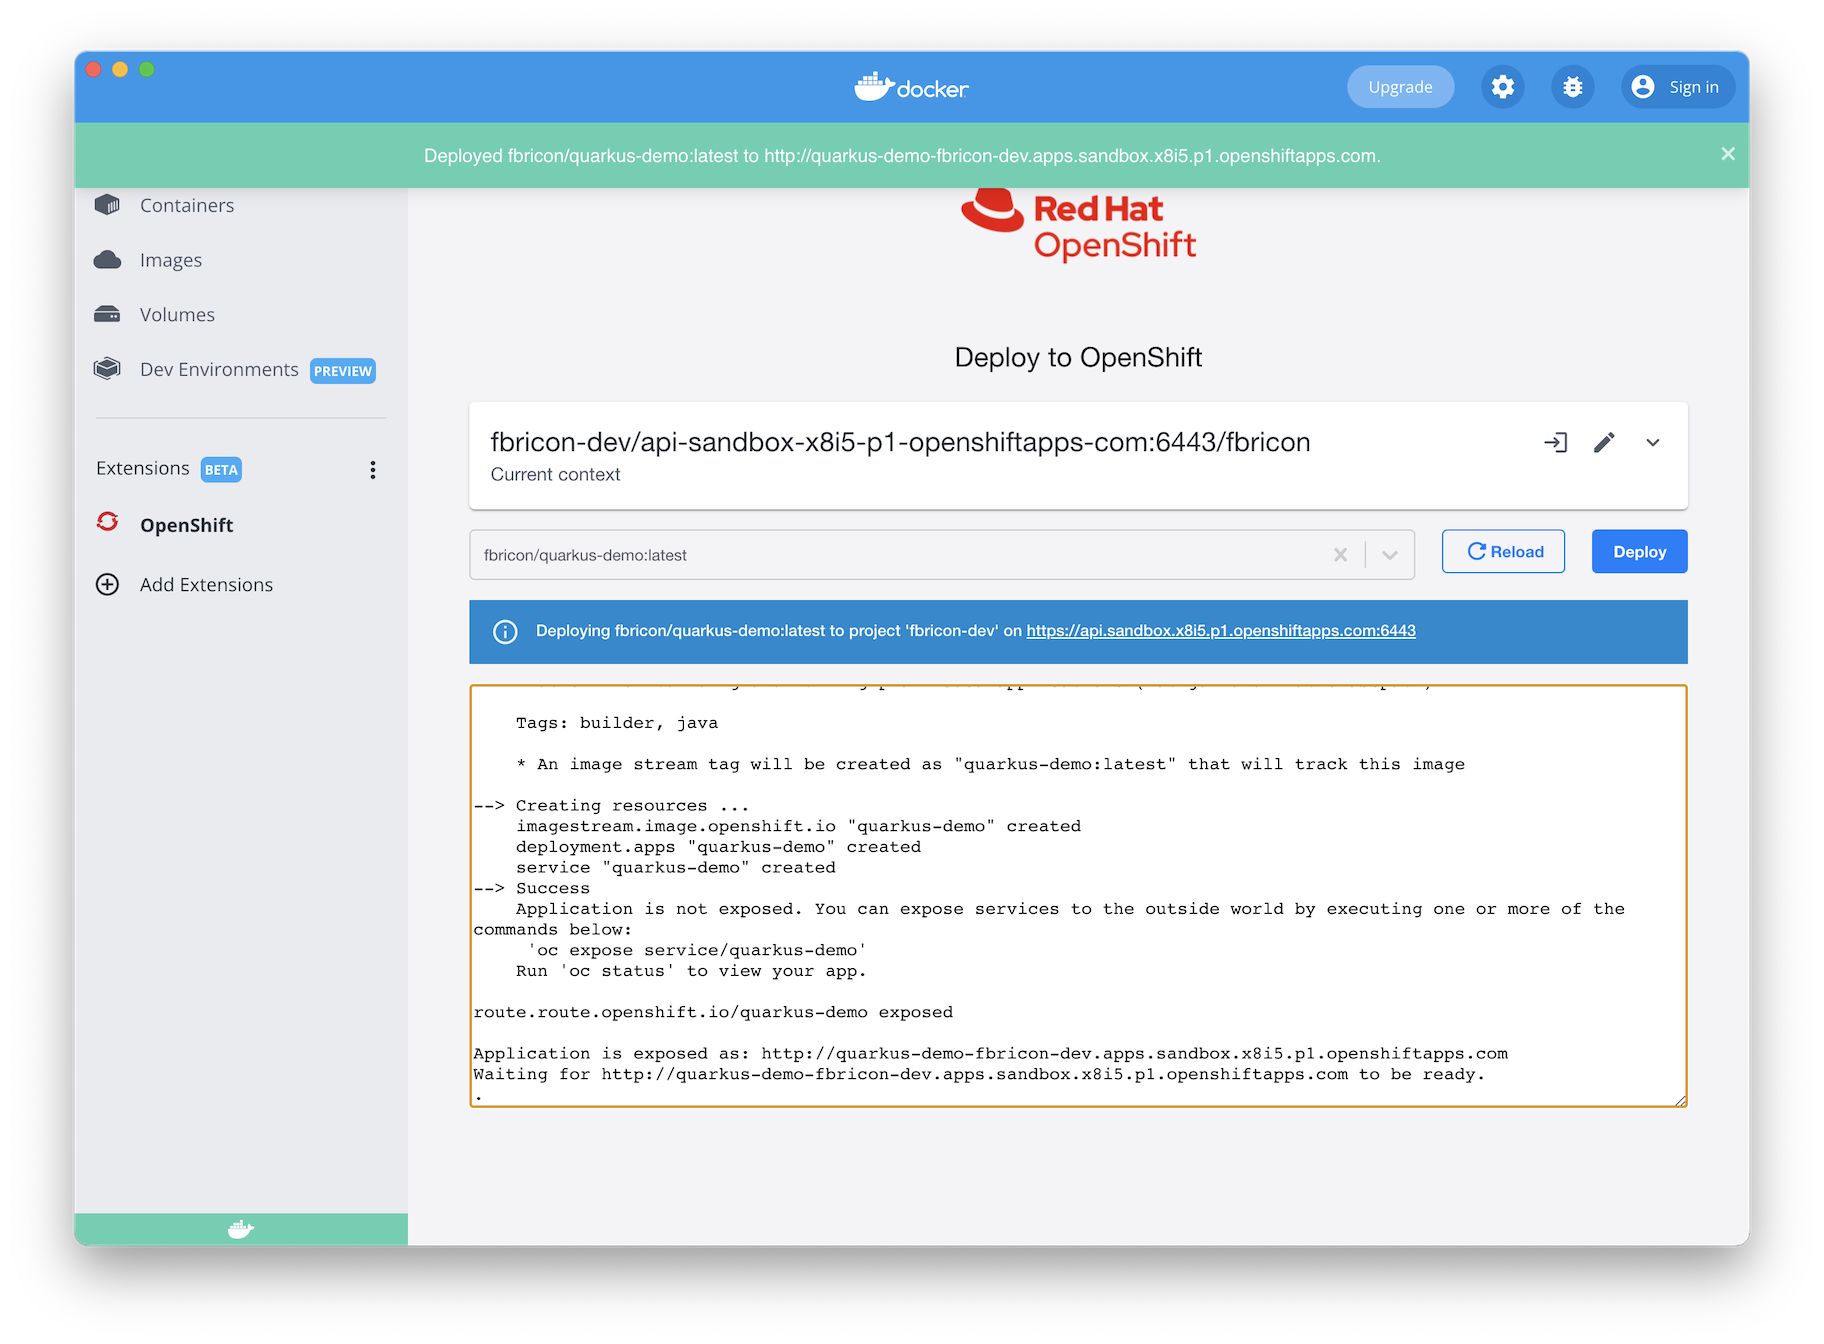Click the Images cloud icon

tap(107, 260)
